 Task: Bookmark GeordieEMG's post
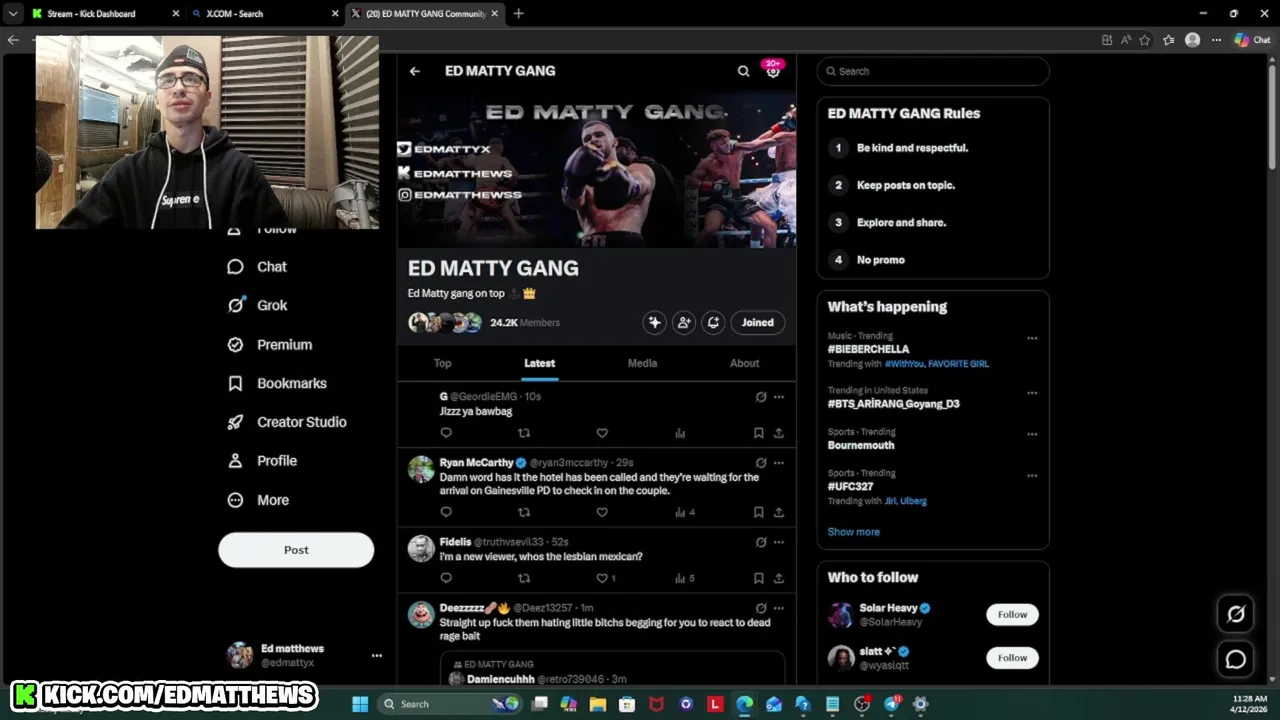(758, 433)
